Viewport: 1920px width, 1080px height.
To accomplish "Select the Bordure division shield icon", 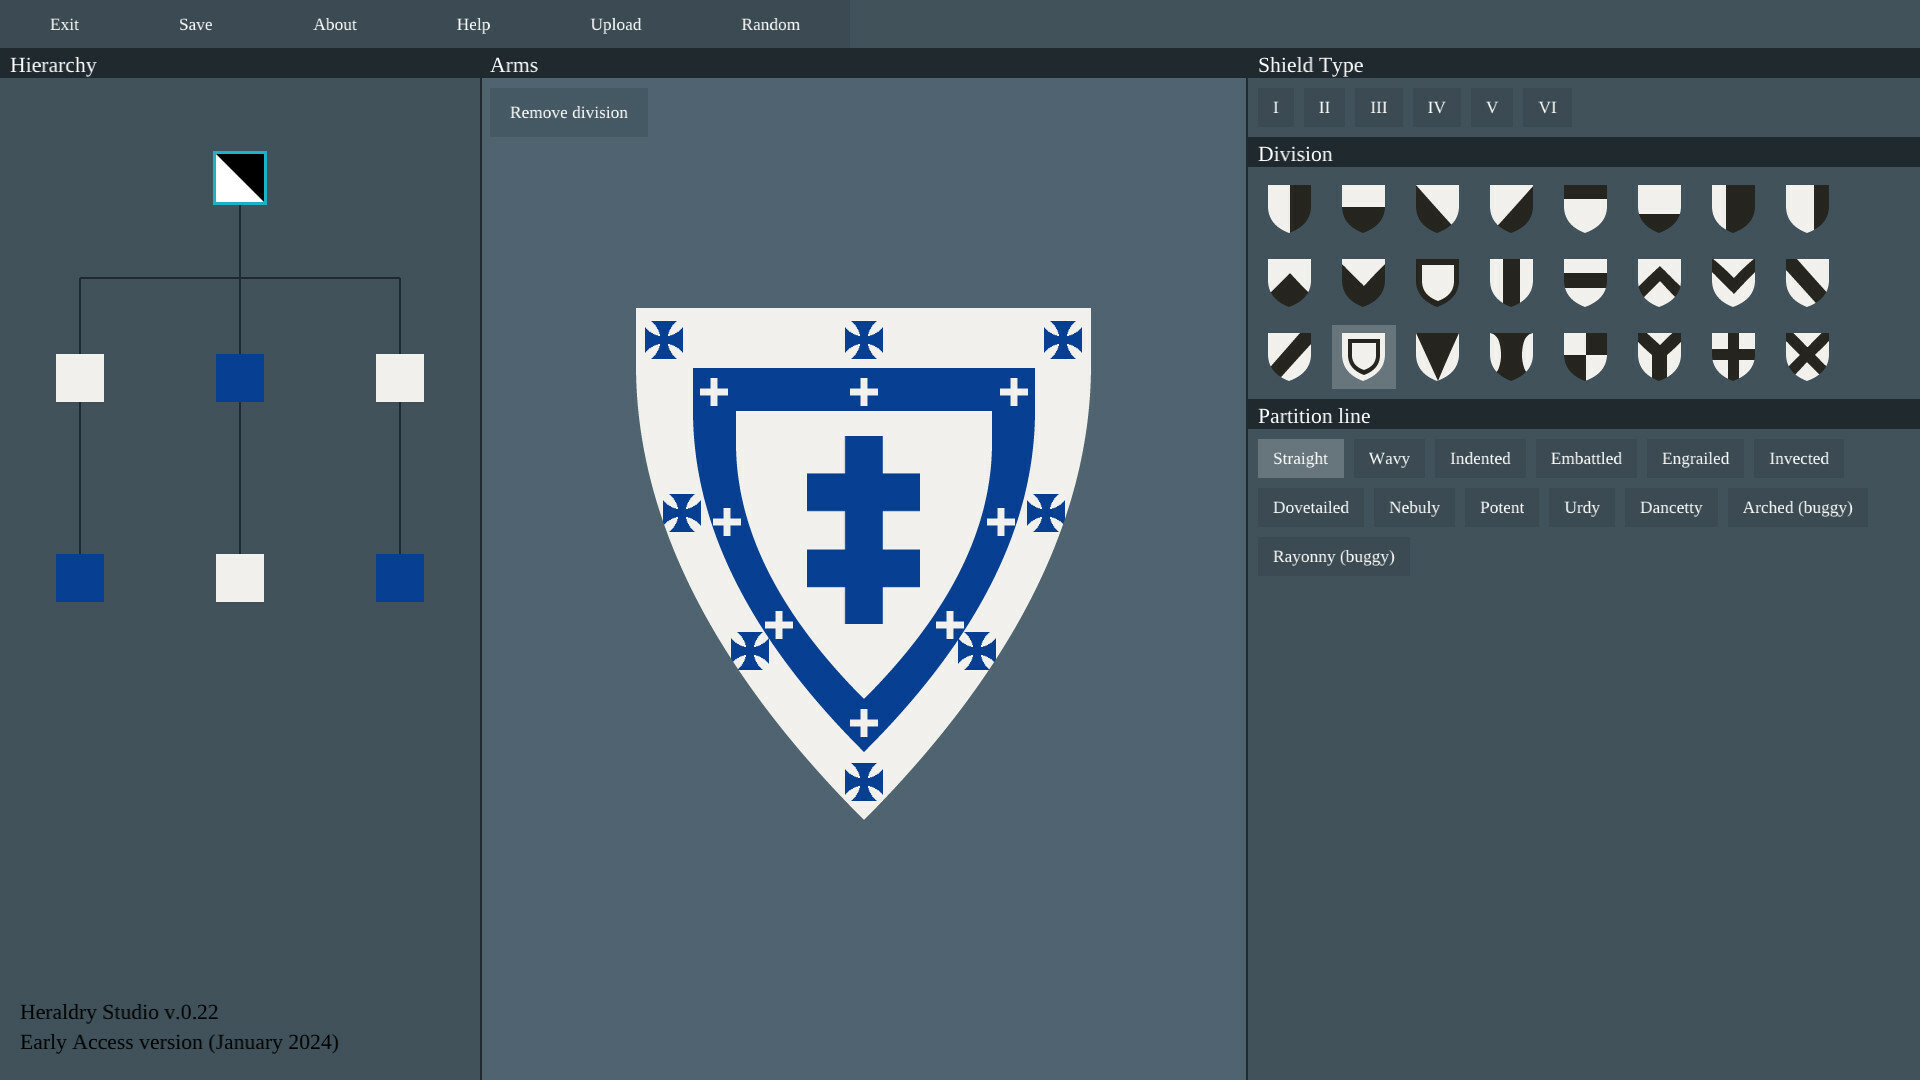I will [1437, 282].
